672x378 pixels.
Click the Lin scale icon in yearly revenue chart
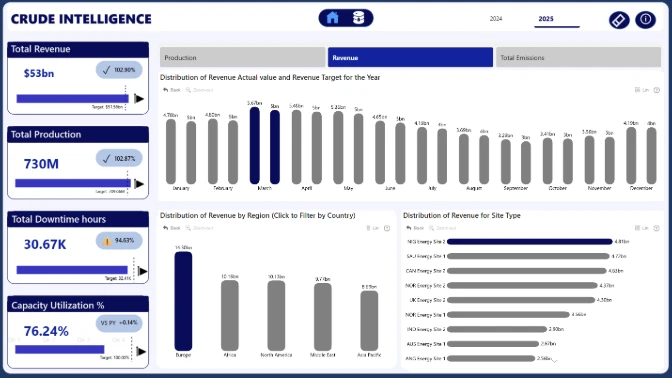(642, 90)
